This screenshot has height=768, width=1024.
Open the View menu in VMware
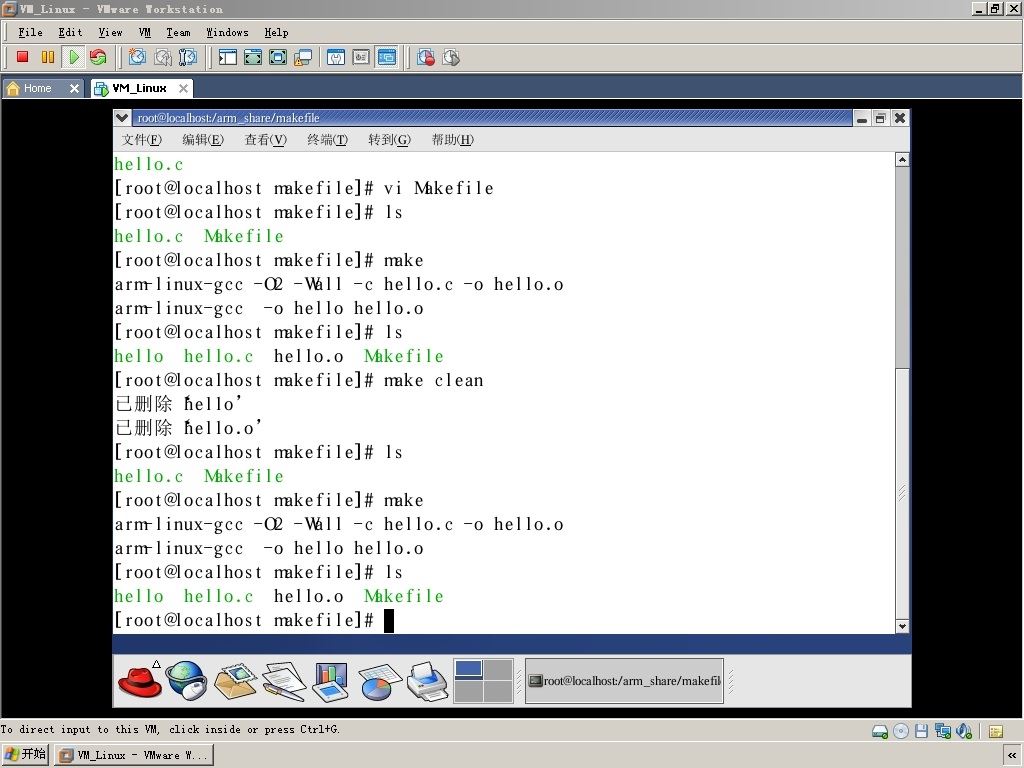(110, 32)
